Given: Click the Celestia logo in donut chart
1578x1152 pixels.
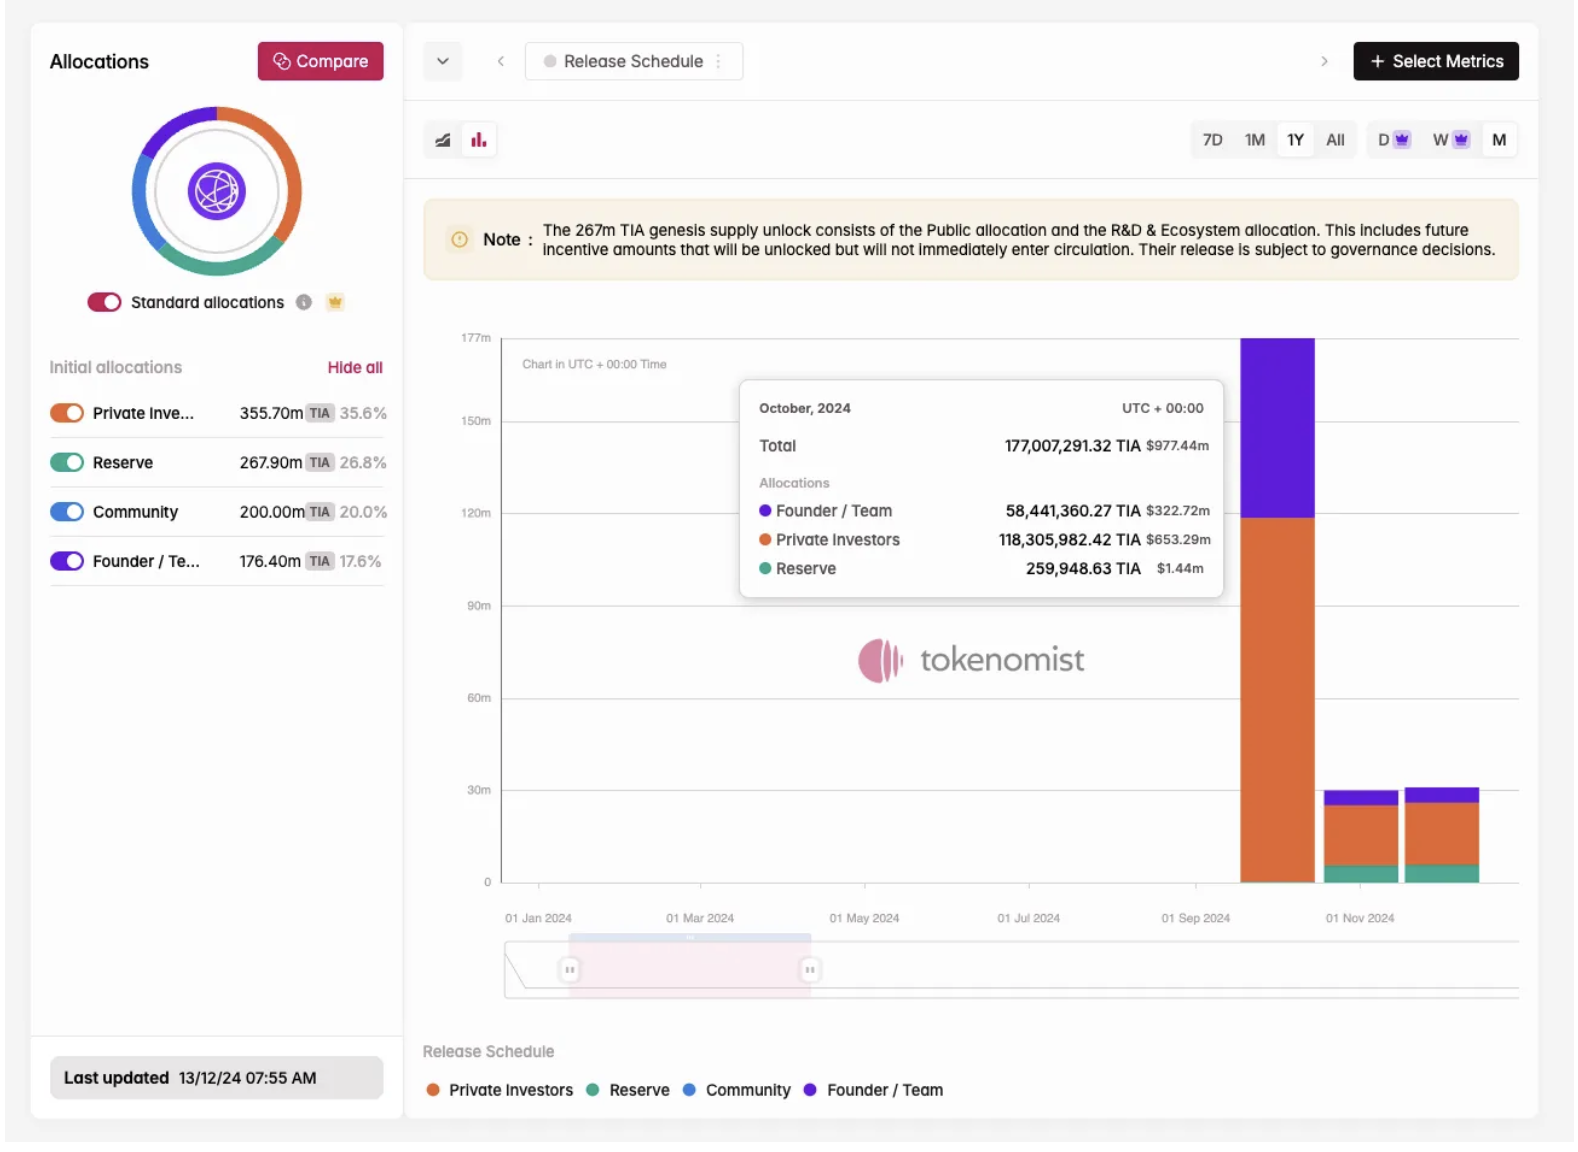Looking at the screenshot, I should (x=217, y=191).
